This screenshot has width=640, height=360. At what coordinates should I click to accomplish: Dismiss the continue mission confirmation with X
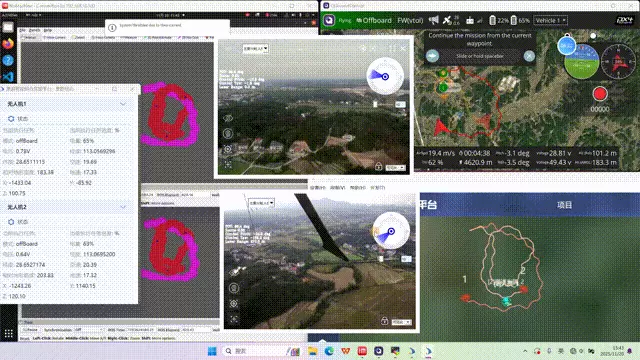click(x=529, y=56)
